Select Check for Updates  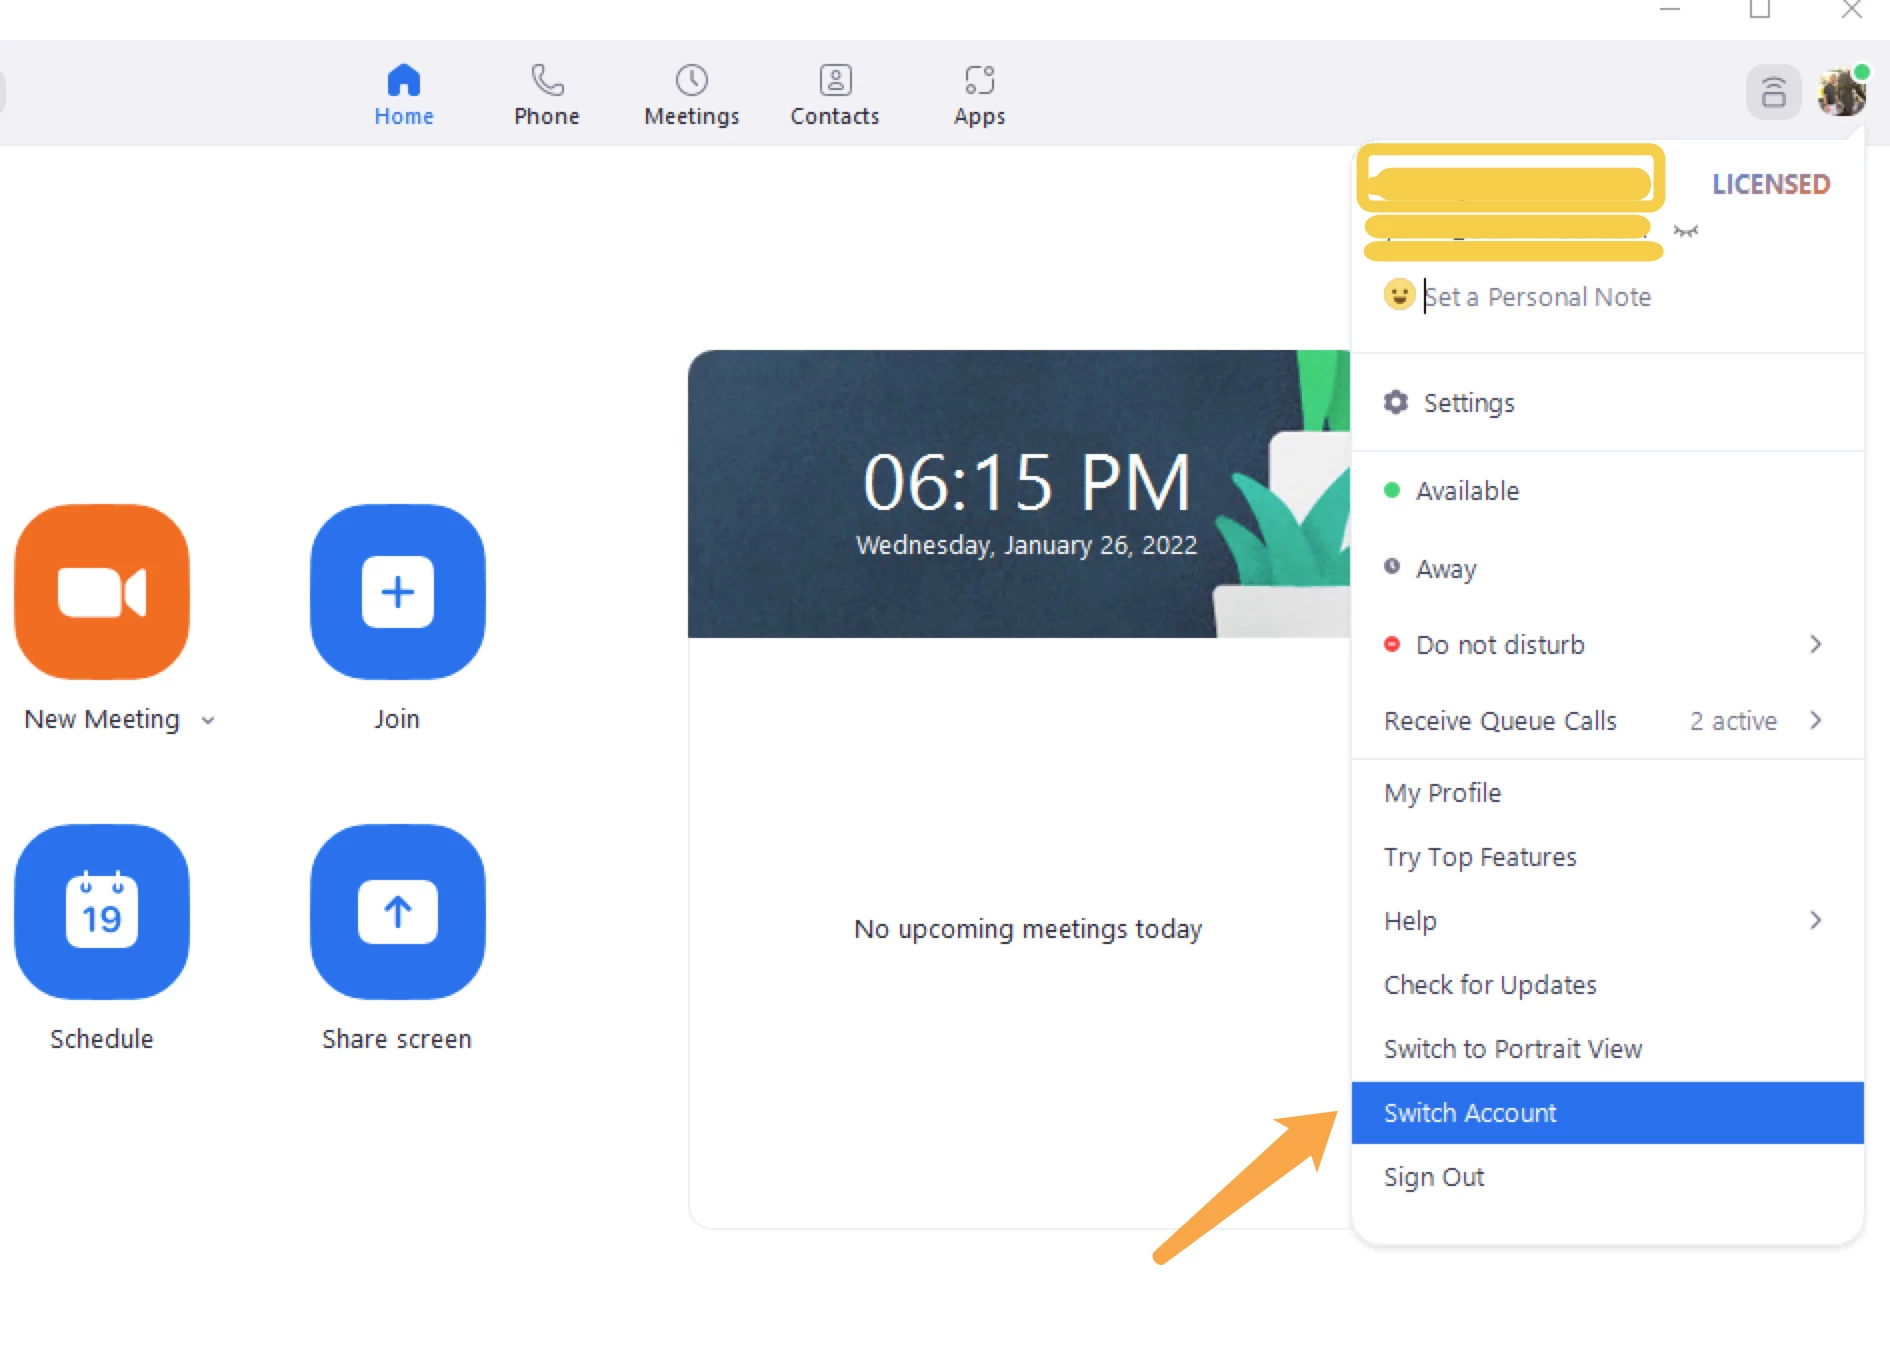coord(1608,985)
